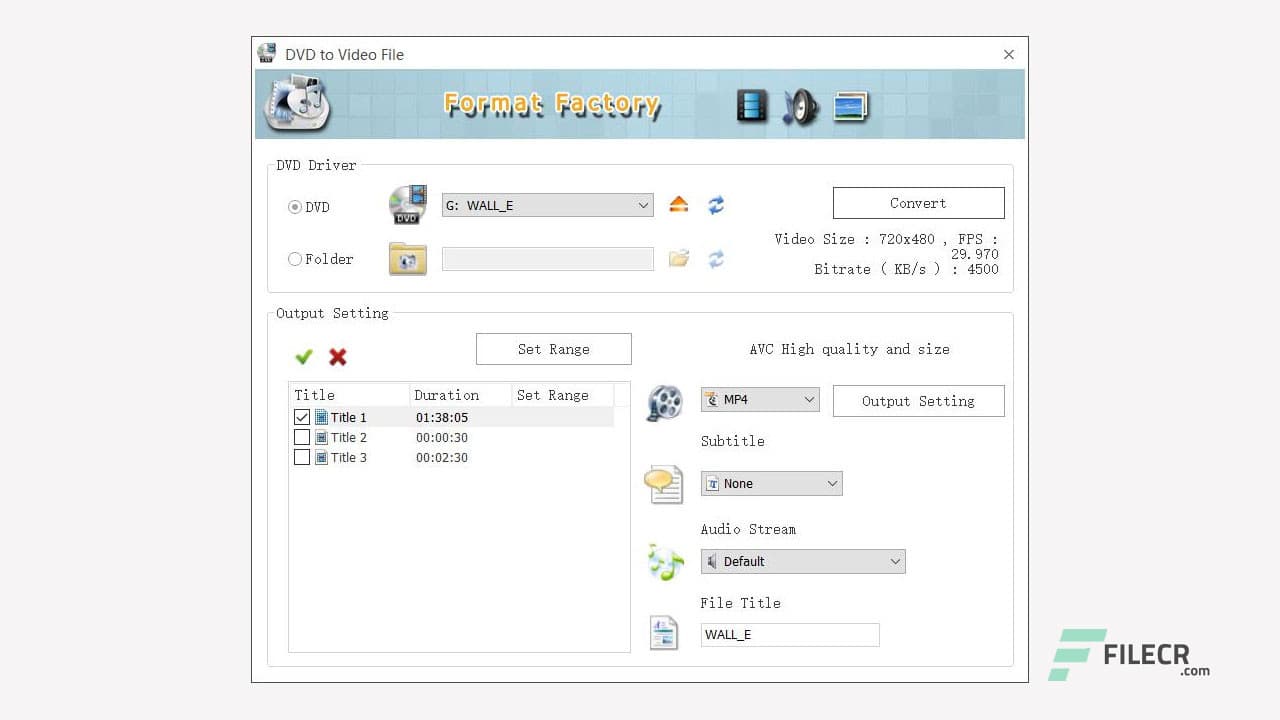Edit the WALL_E file title field
This screenshot has width=1280, height=720.
(x=789, y=634)
